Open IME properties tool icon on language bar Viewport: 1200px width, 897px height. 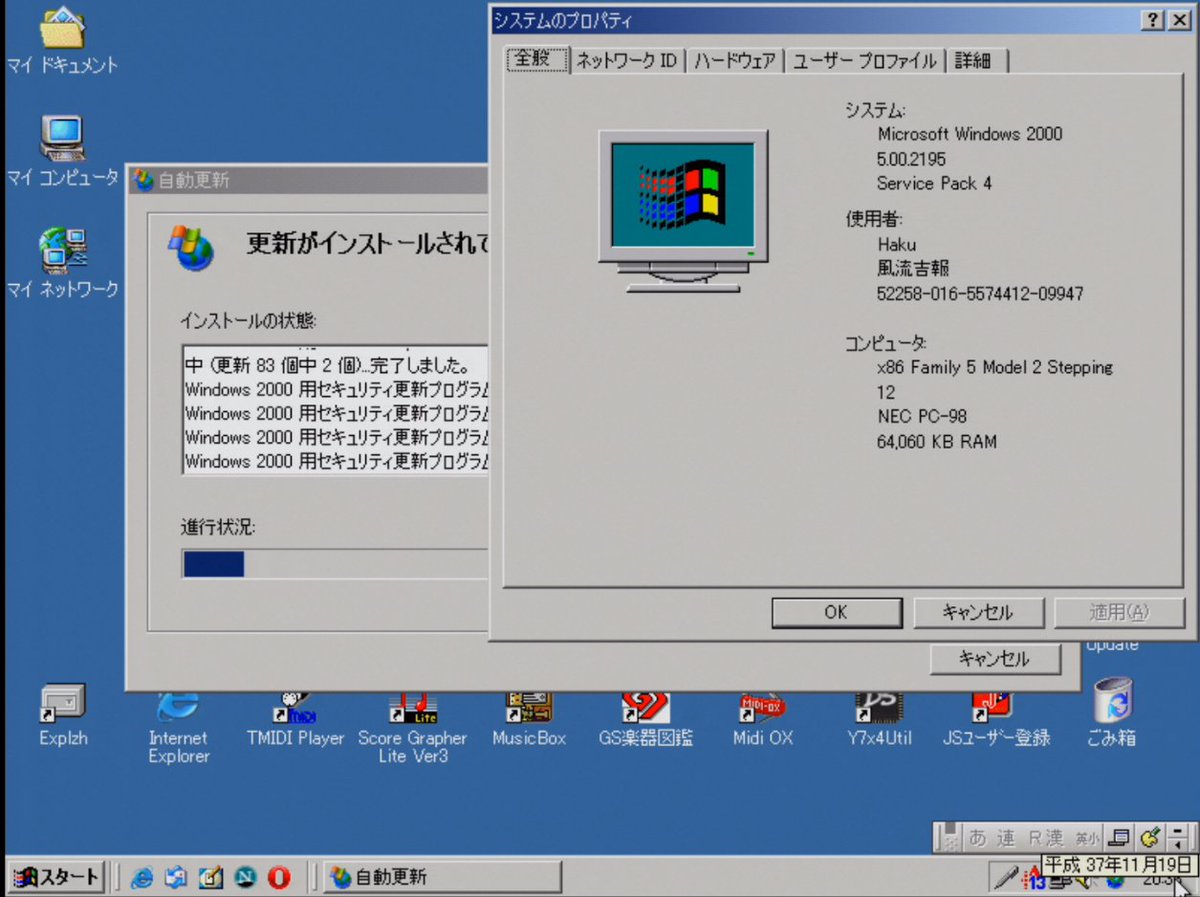1150,838
